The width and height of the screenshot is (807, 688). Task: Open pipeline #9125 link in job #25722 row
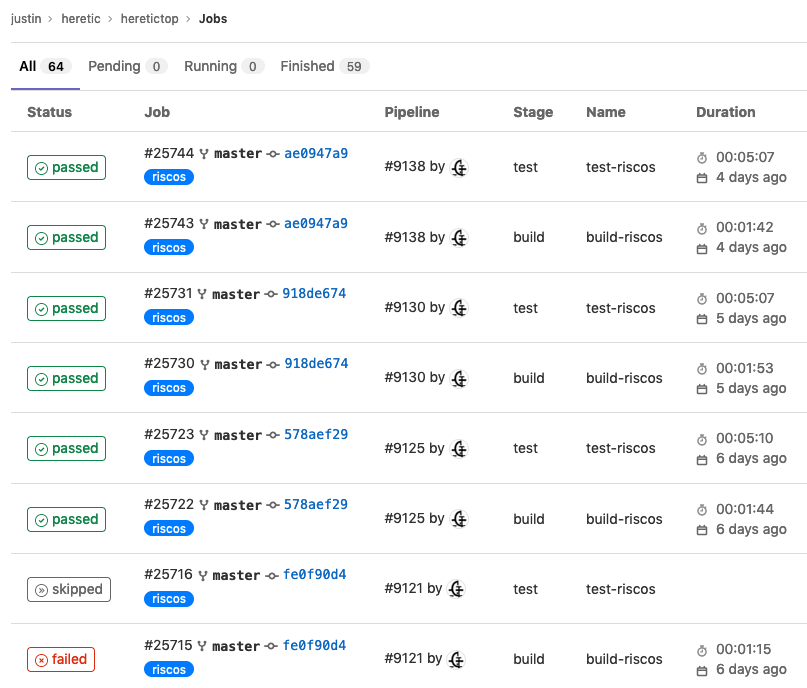(x=405, y=519)
